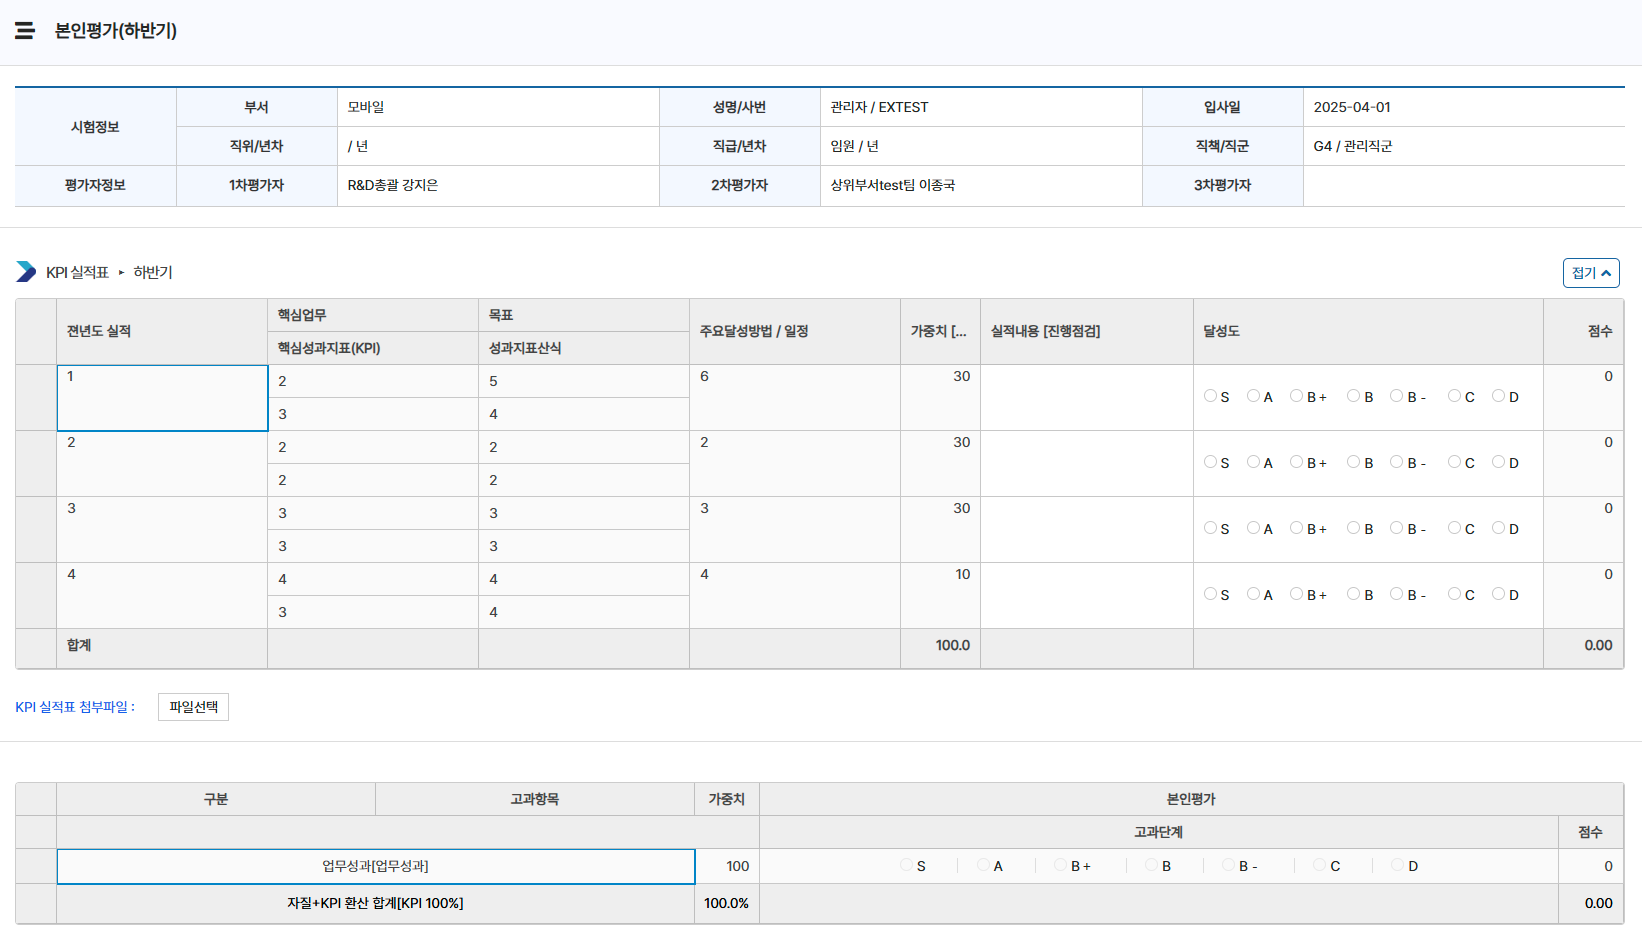This screenshot has height=929, width=1642.
Task: Select grade B+ for KPI row 4
Action: coord(1296,594)
